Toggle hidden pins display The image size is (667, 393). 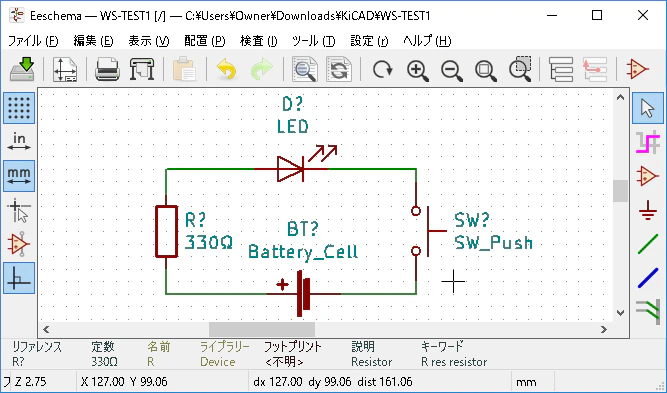(x=19, y=244)
